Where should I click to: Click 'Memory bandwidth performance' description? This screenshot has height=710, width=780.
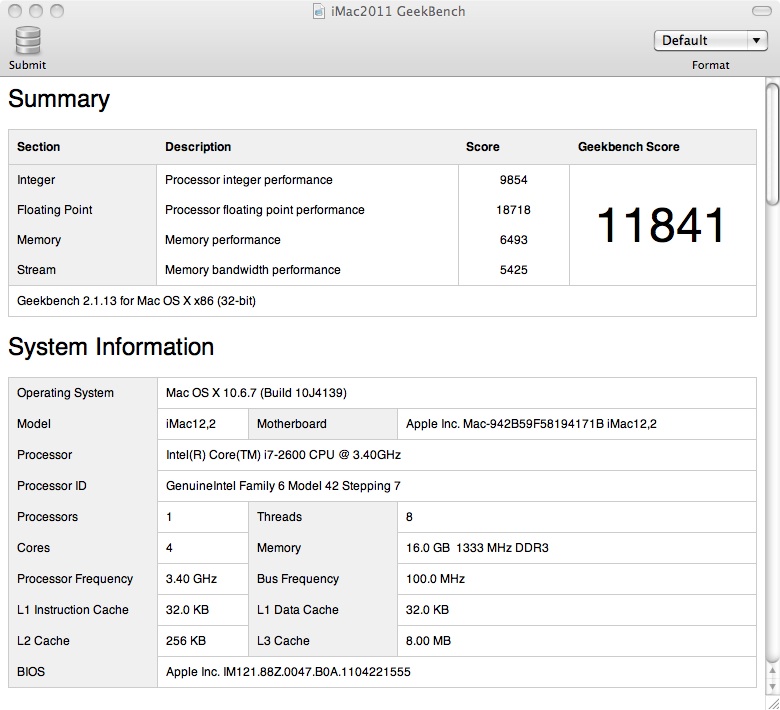pyautogui.click(x=253, y=270)
